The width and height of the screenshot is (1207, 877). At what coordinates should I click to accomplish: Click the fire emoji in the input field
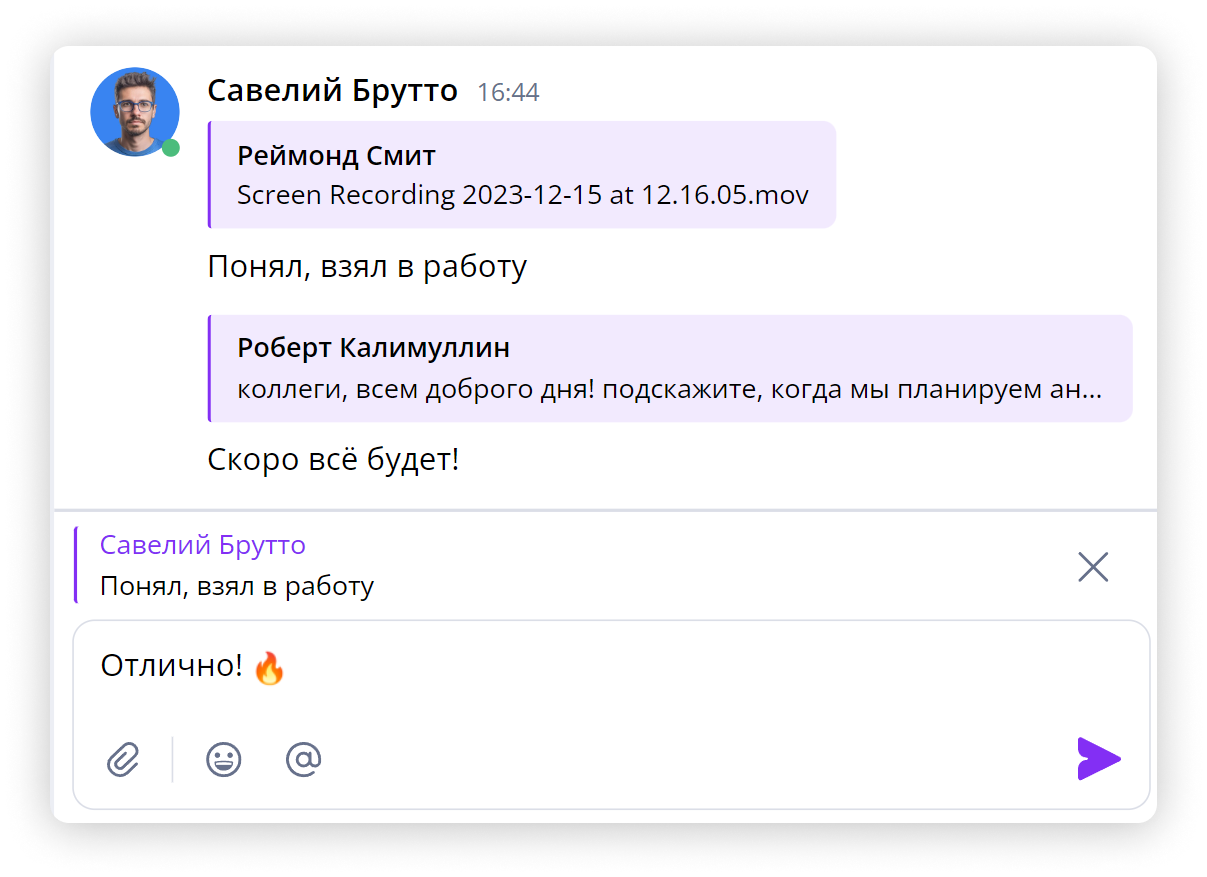coord(269,667)
